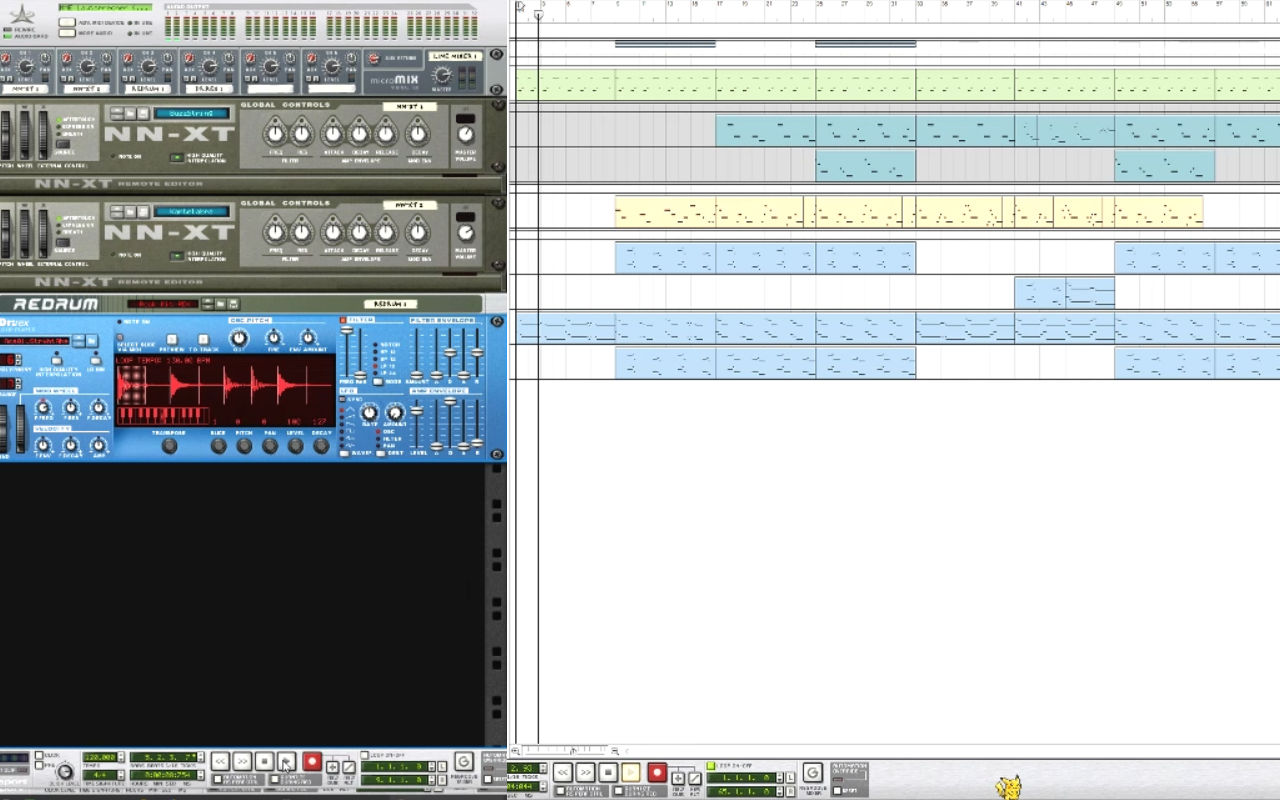Click the Dr.Rex filter Mode button
1280x800 pixels.
[x=378, y=382]
